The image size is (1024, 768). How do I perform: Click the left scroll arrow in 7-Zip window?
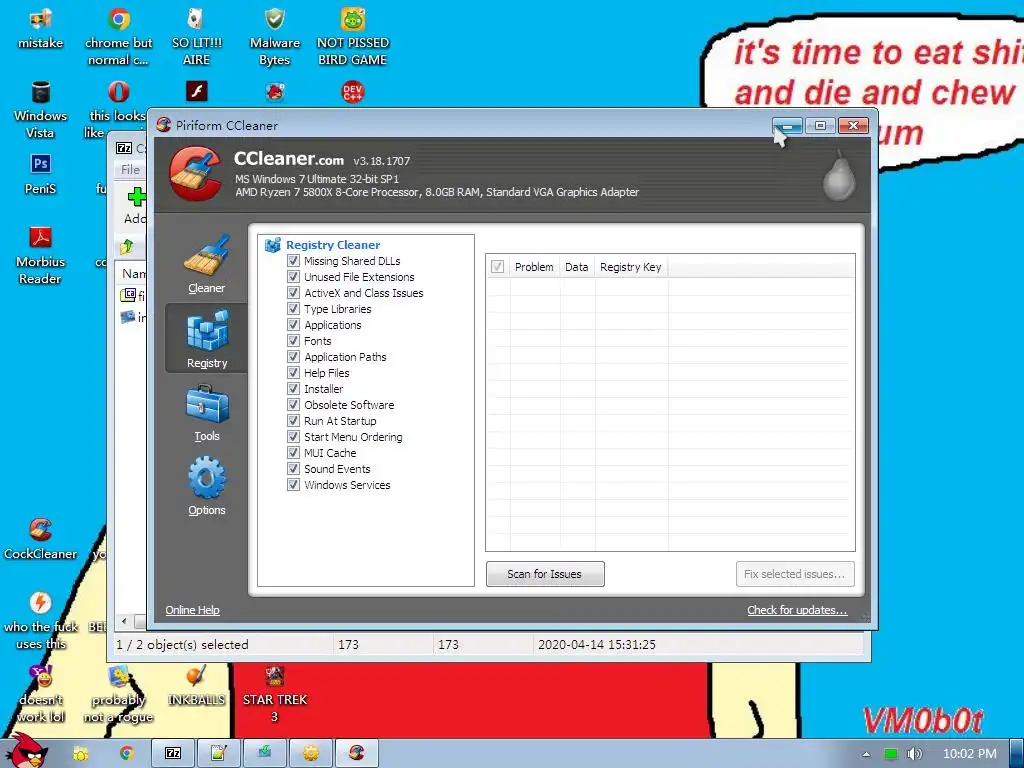point(124,621)
